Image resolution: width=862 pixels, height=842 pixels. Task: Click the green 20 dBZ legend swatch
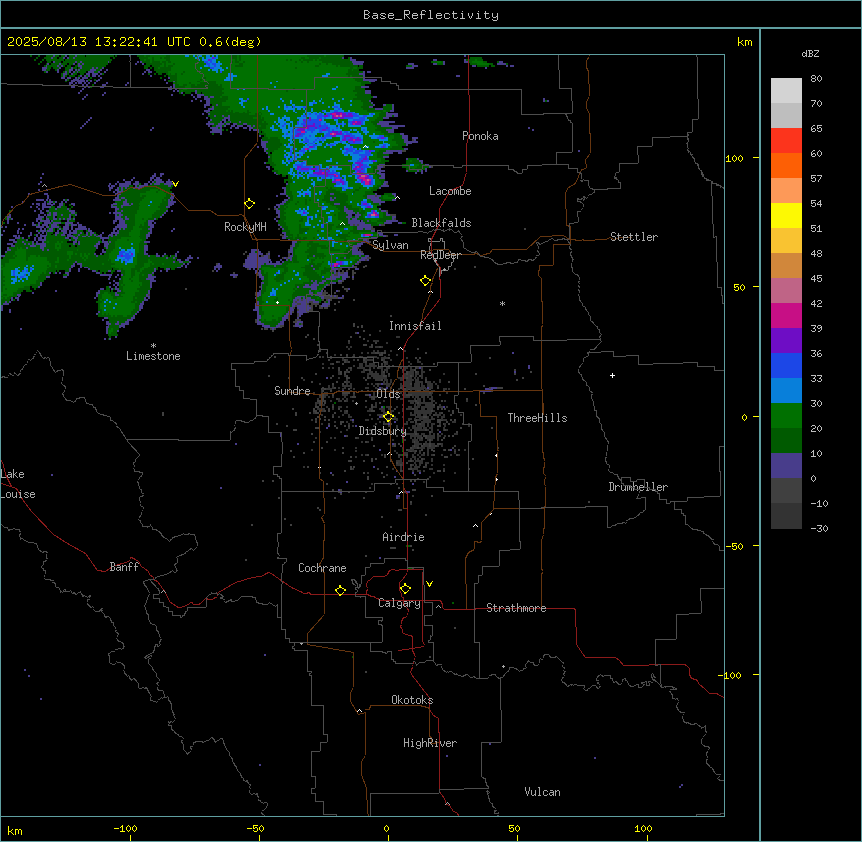coord(786,416)
